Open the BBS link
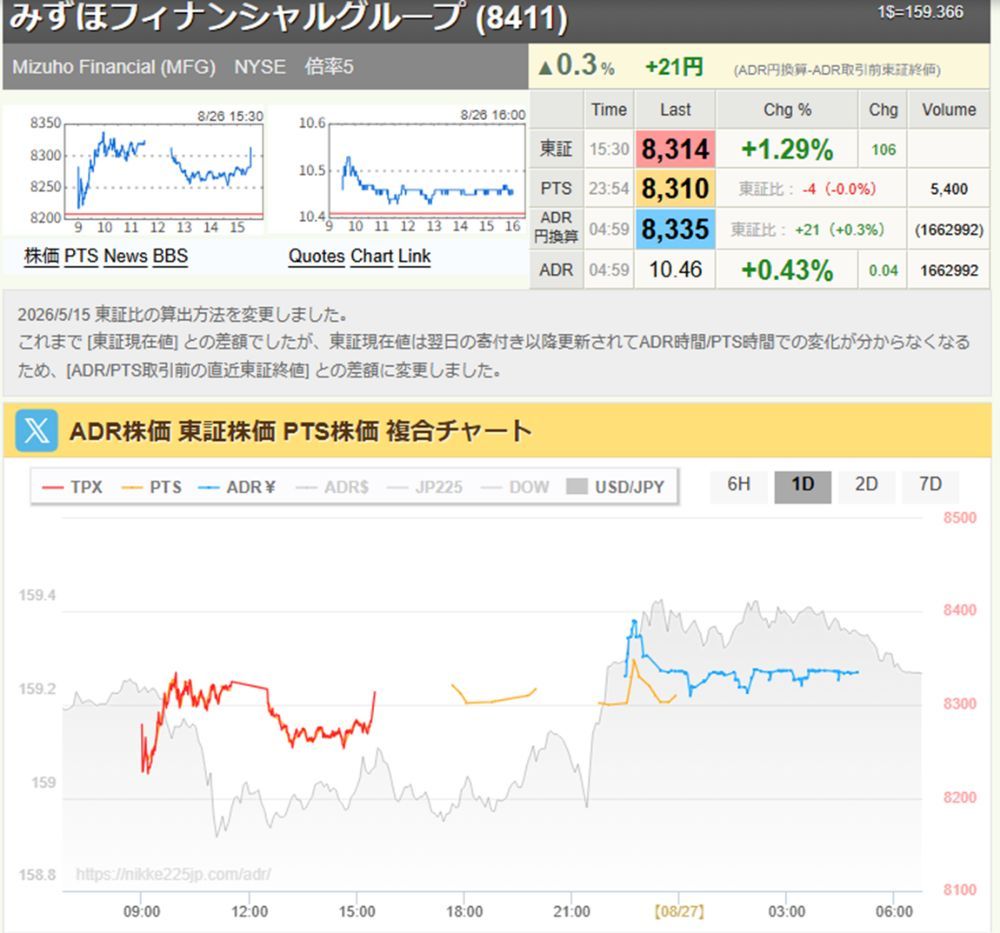 tap(170, 256)
